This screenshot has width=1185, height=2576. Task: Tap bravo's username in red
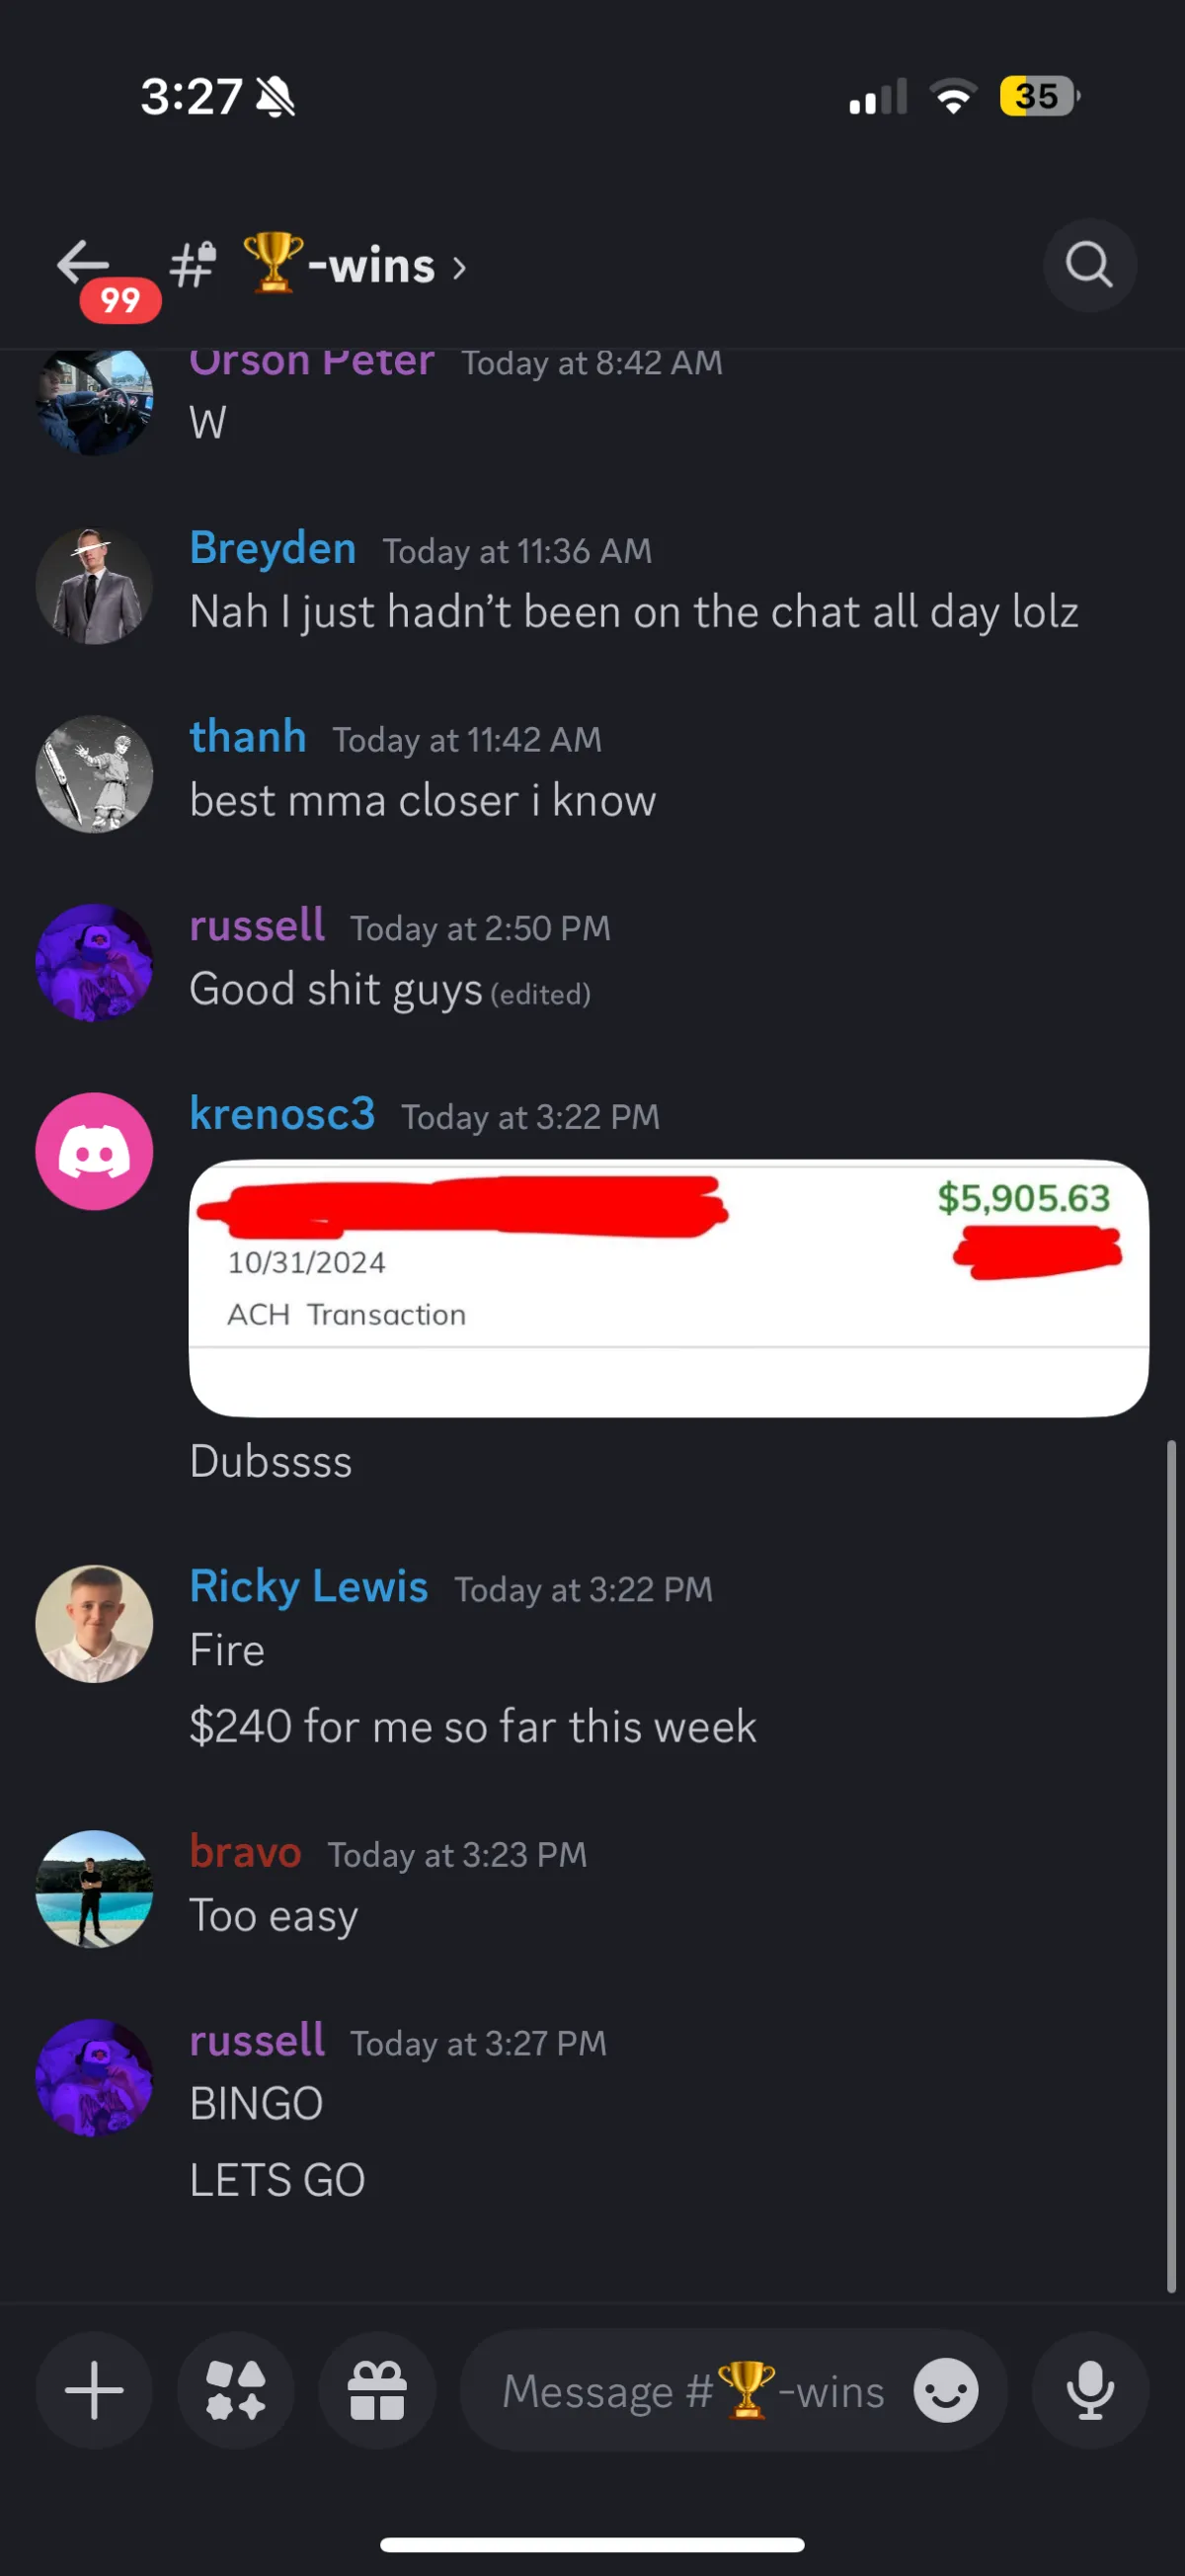(x=245, y=1852)
